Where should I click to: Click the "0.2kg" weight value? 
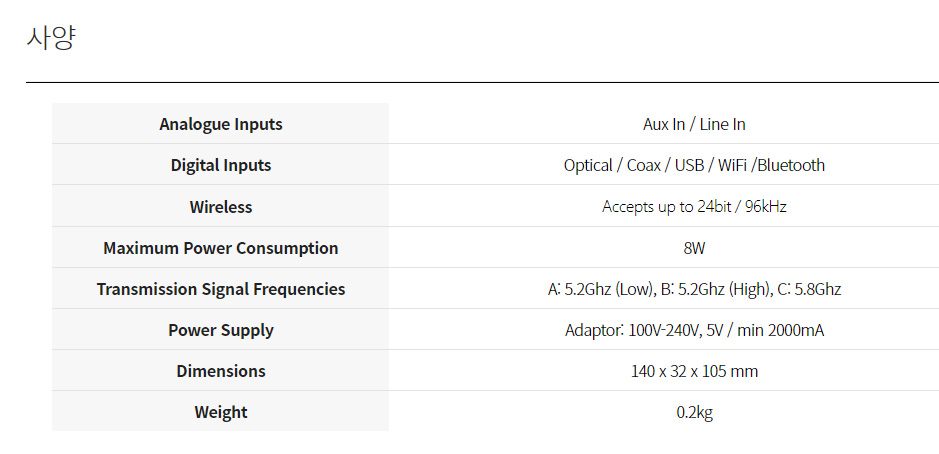694,412
